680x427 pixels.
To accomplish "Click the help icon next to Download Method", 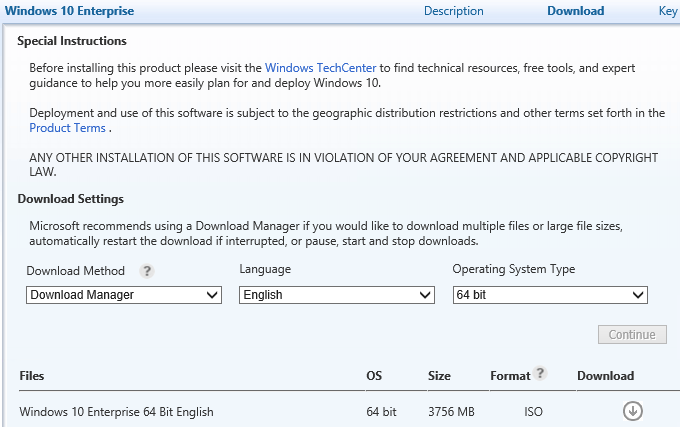I will tap(147, 271).
